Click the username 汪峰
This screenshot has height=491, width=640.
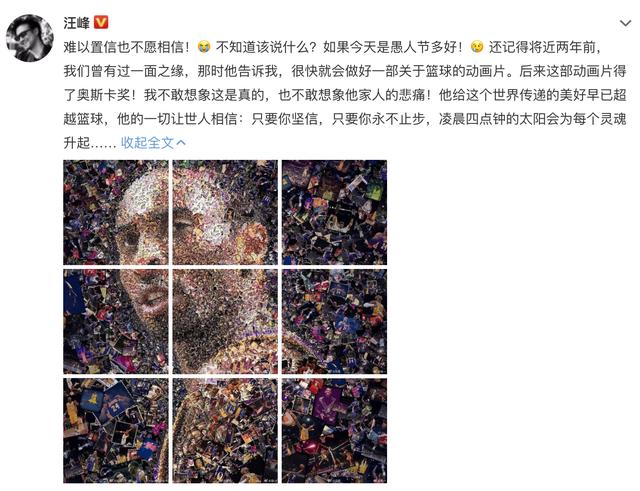(76, 23)
